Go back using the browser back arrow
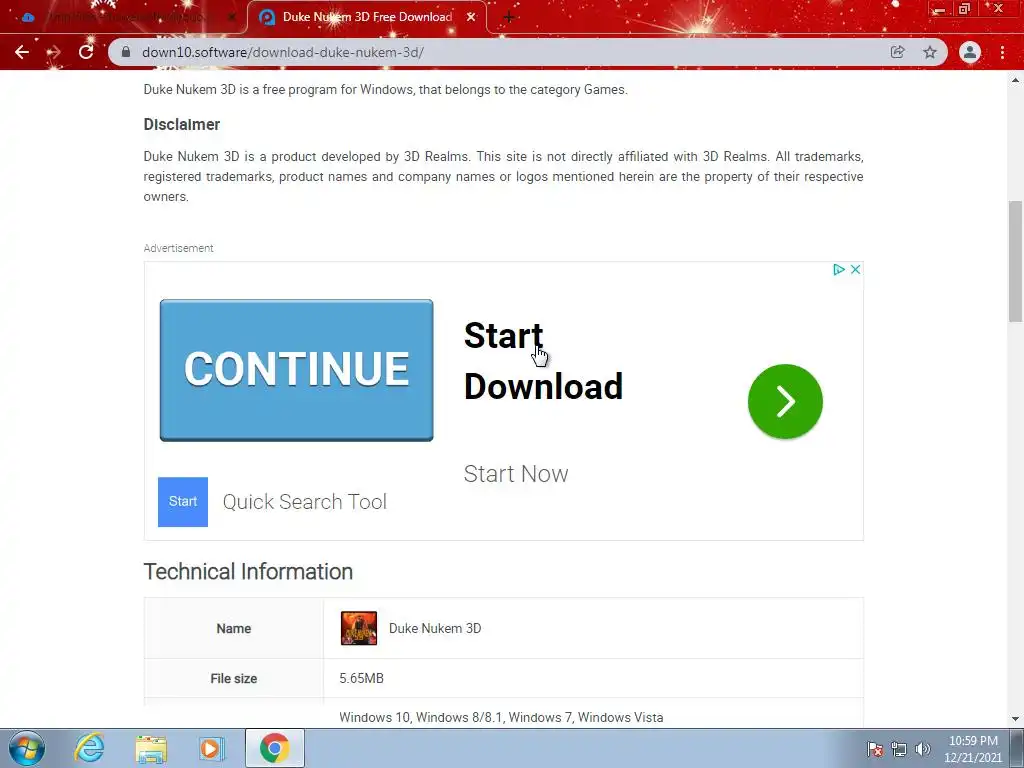1024x768 pixels. (x=22, y=52)
